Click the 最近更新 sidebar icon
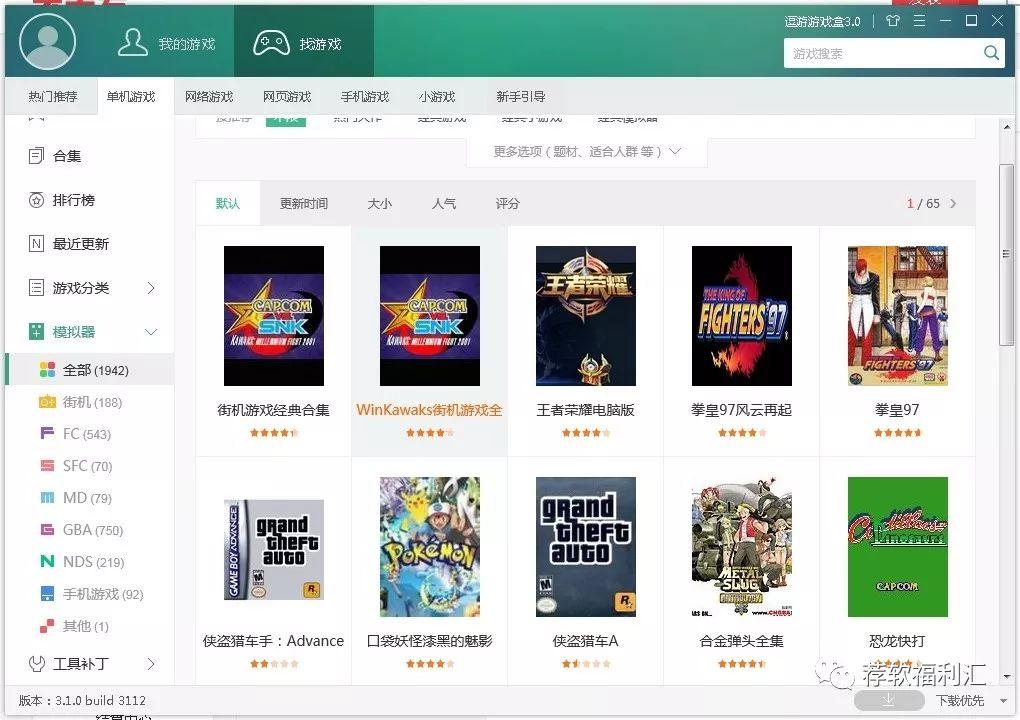The image size is (1020, 720). coord(36,244)
